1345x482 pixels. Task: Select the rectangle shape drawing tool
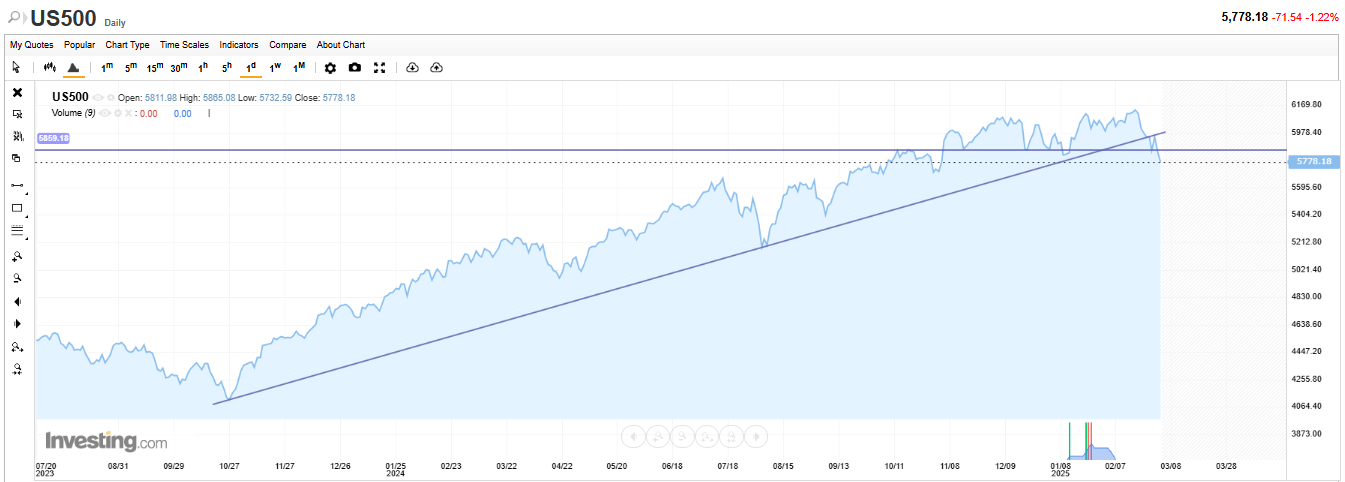pyautogui.click(x=17, y=208)
